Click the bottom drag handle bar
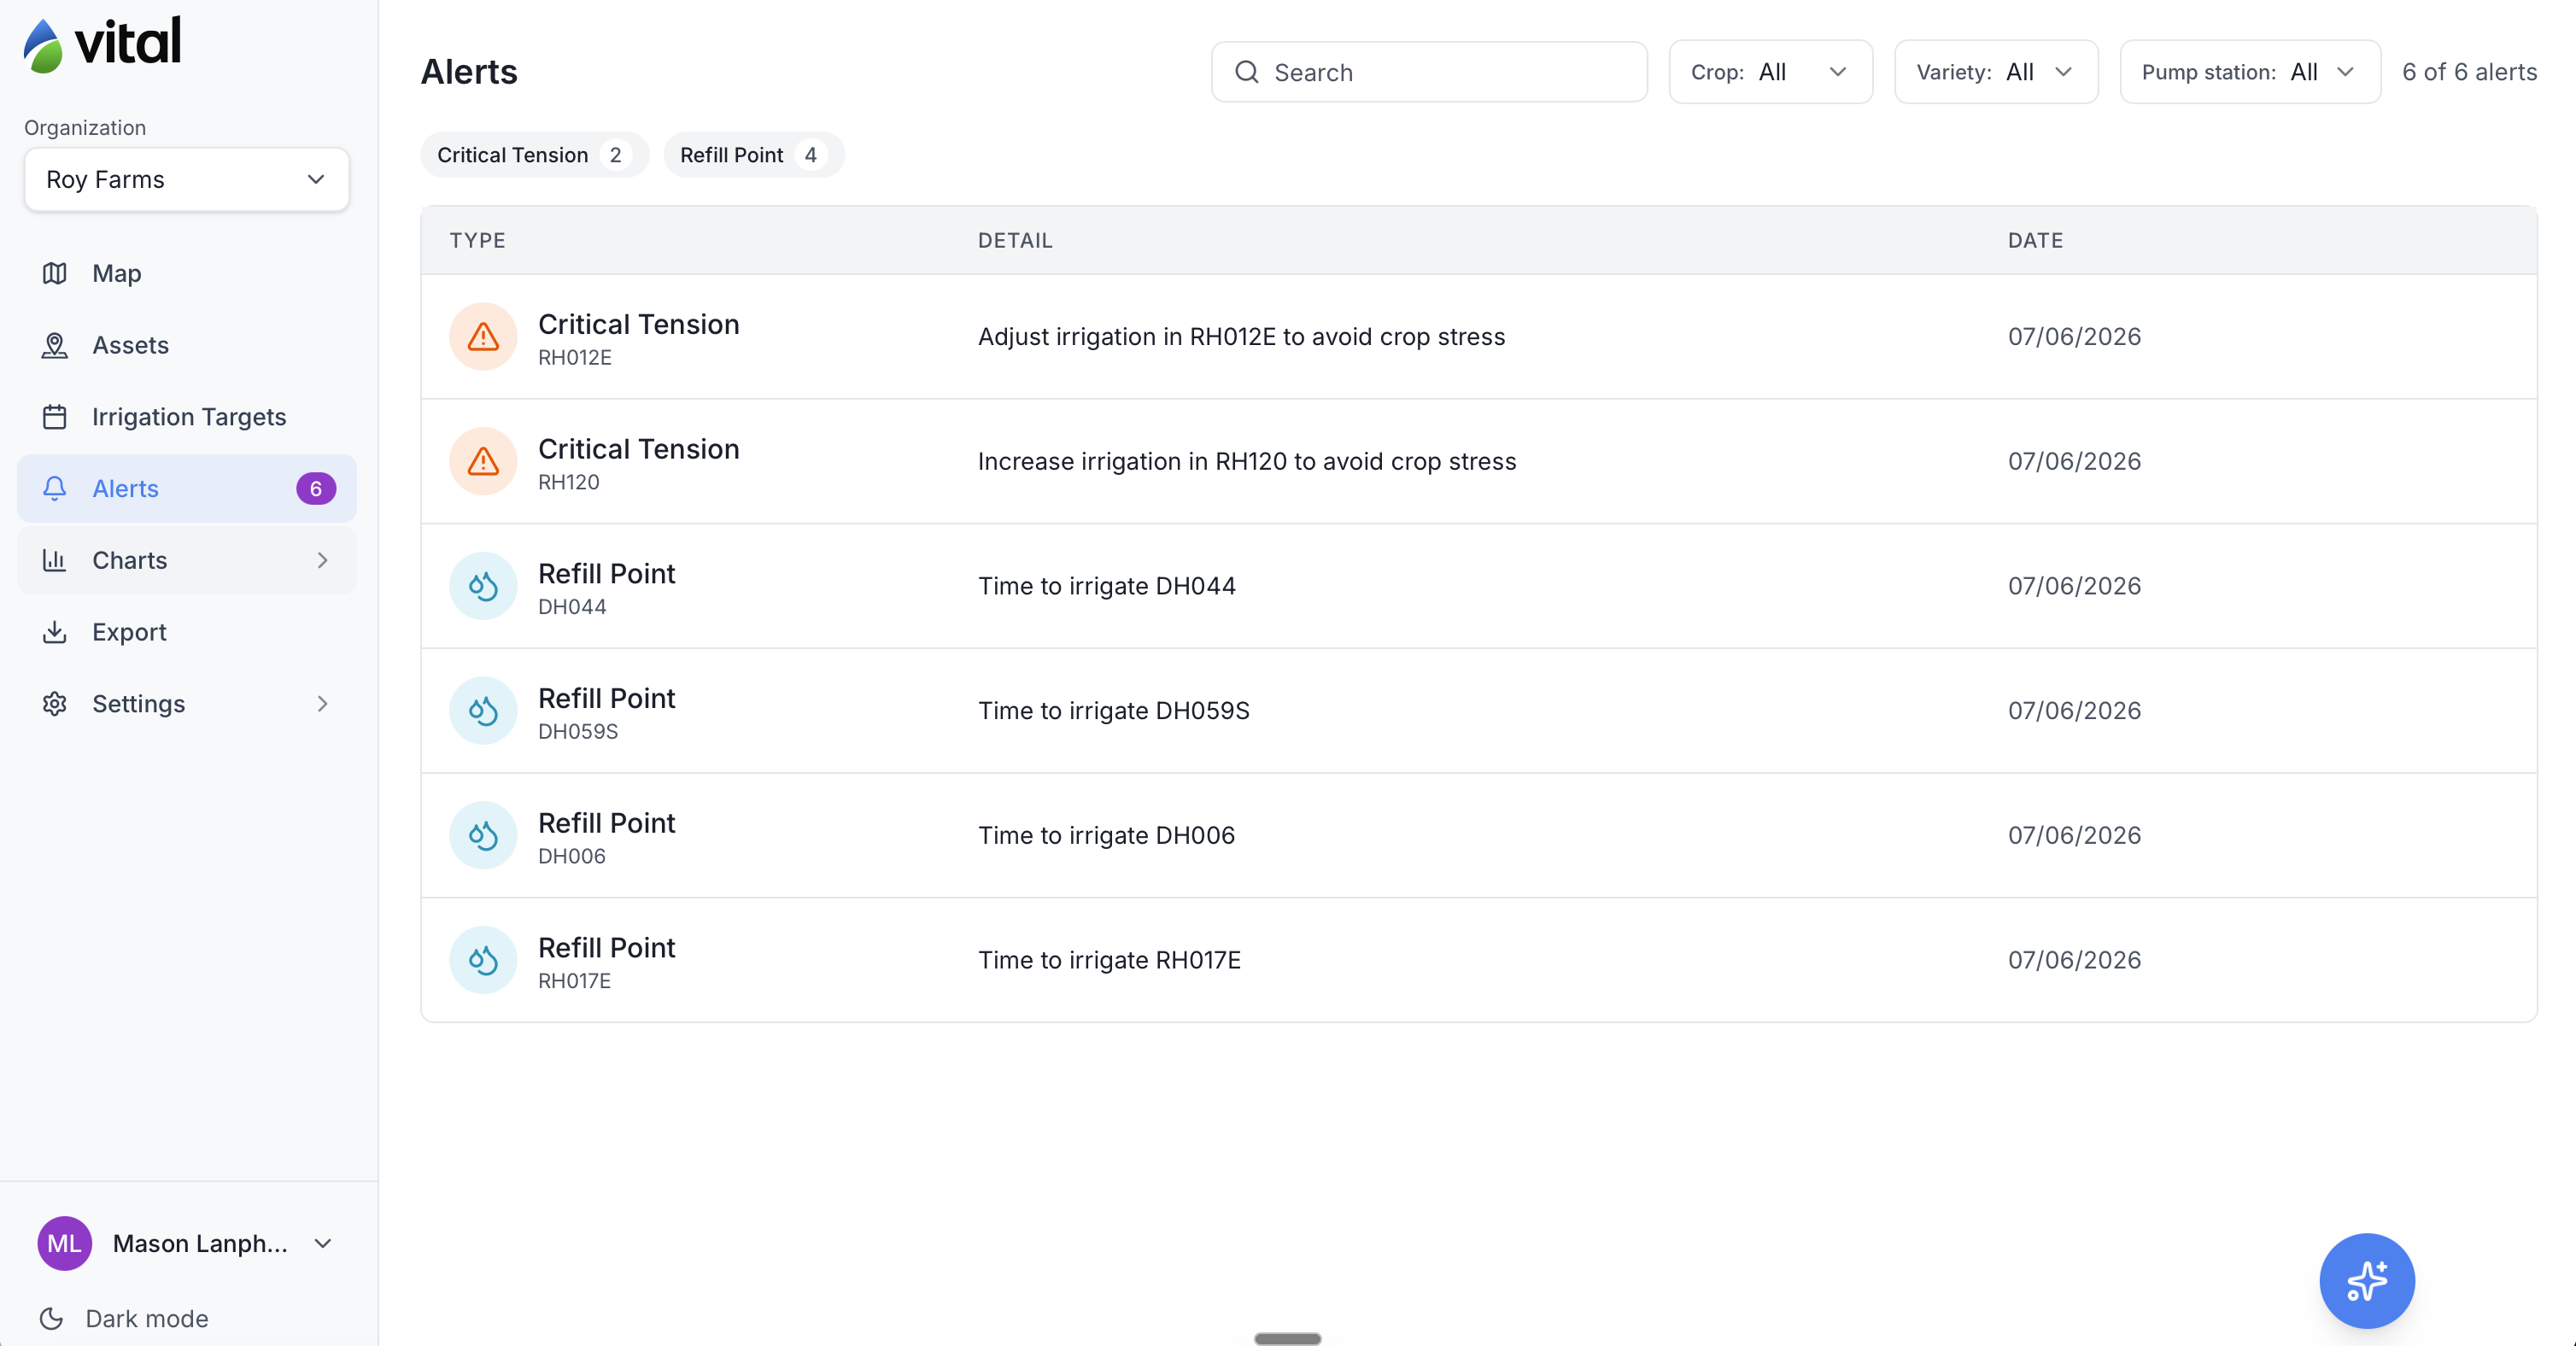This screenshot has width=2576, height=1346. coord(1288,1338)
